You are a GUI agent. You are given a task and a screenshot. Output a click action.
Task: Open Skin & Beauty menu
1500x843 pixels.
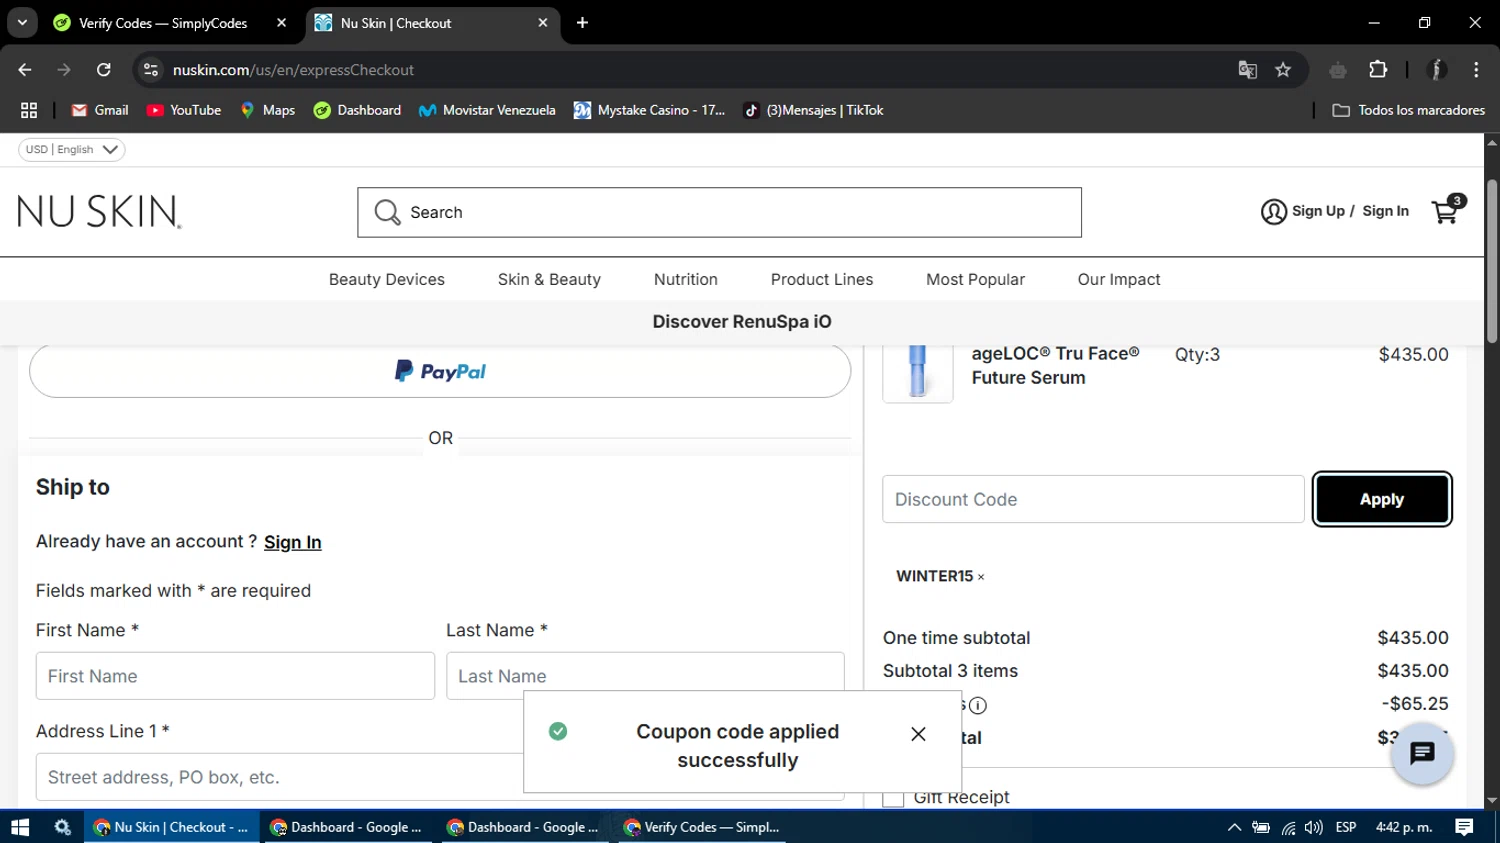pos(549,280)
